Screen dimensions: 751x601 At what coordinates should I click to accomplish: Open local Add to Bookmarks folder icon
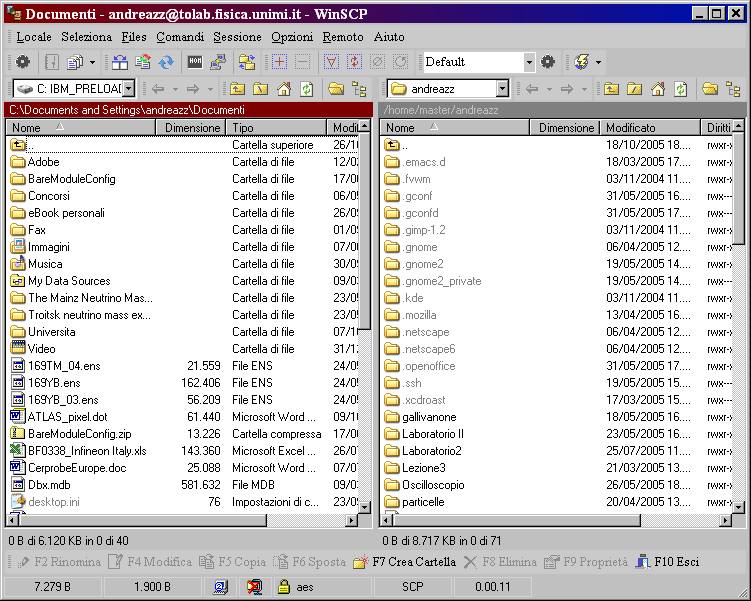click(x=336, y=89)
